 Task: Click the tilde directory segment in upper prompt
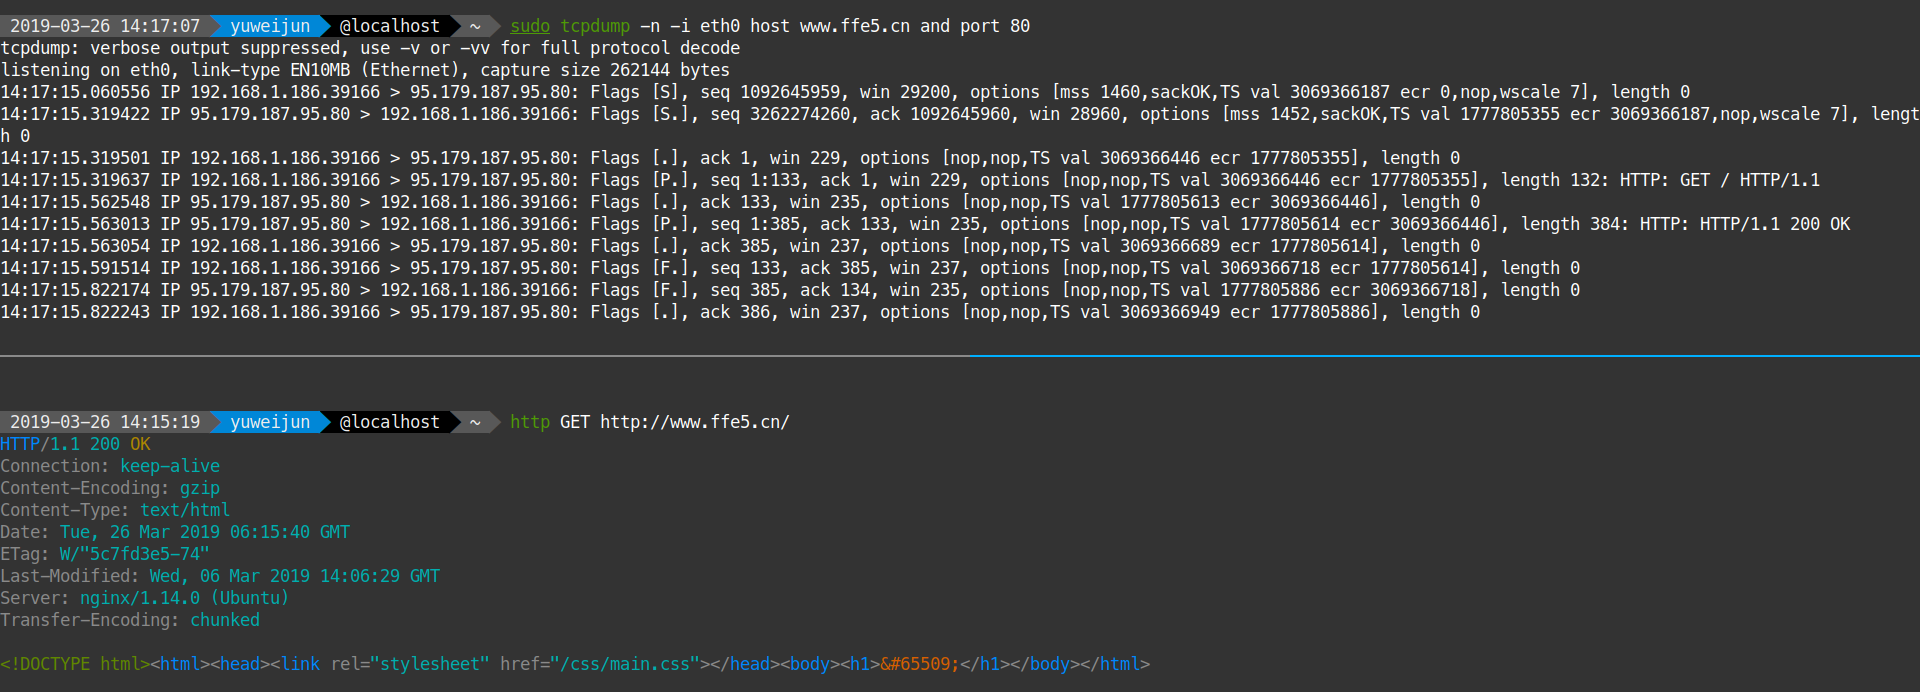tap(475, 26)
